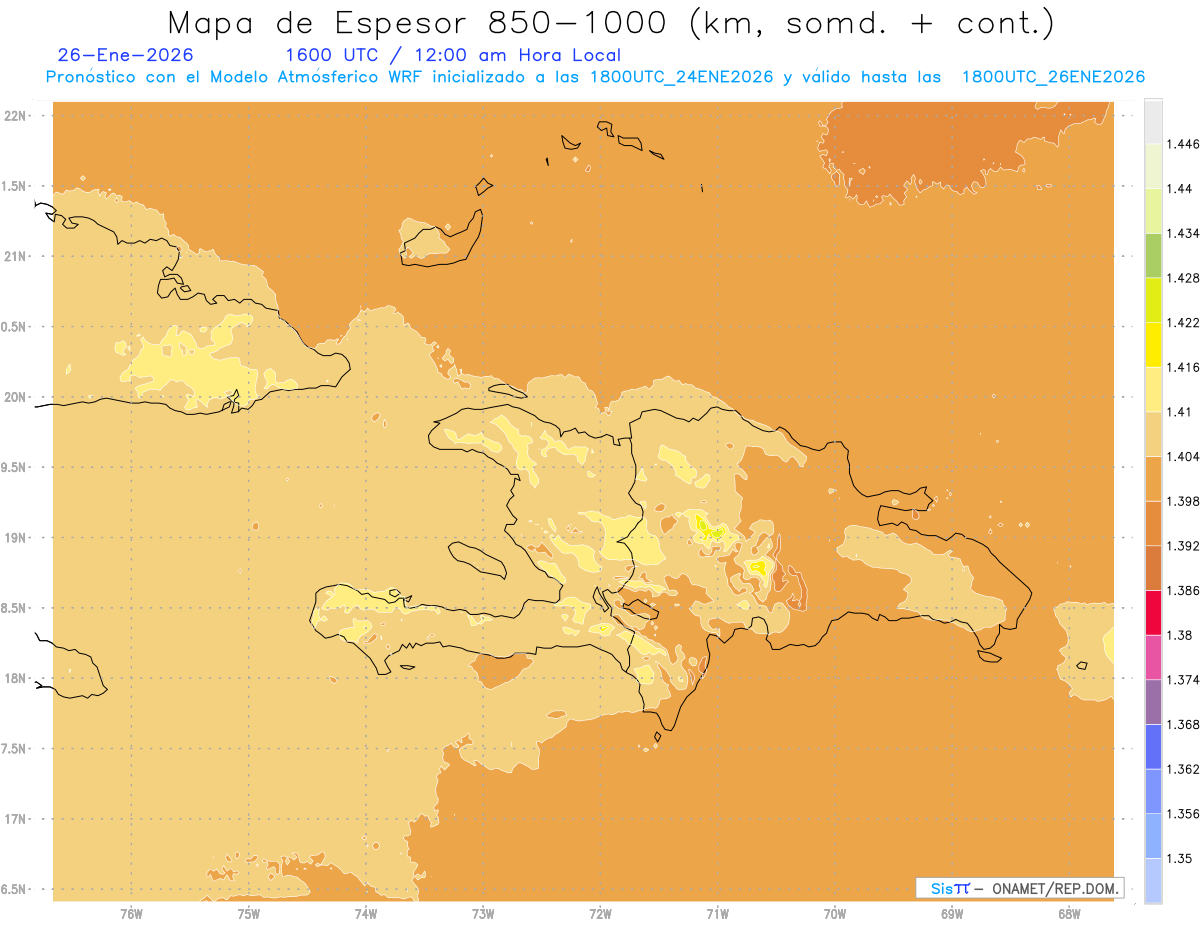
Task: Click the '21N' latitude axis label
Action: point(17,256)
